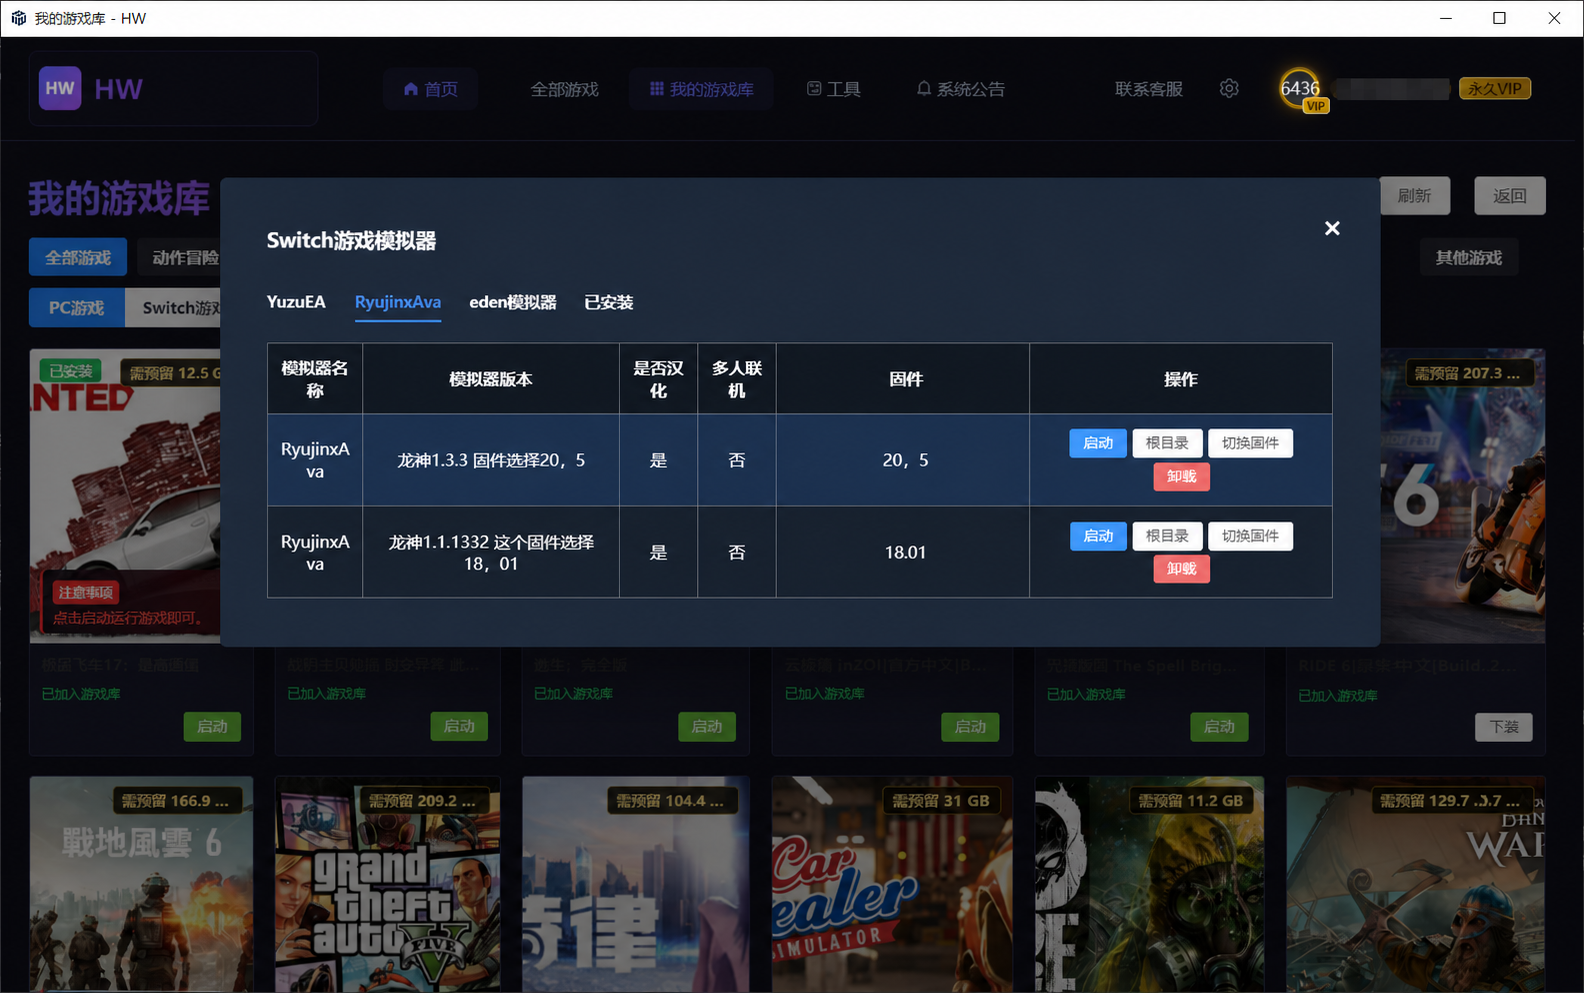
Task: Open the thumbnail marked 需预留 104.4
Action: [x=636, y=885]
